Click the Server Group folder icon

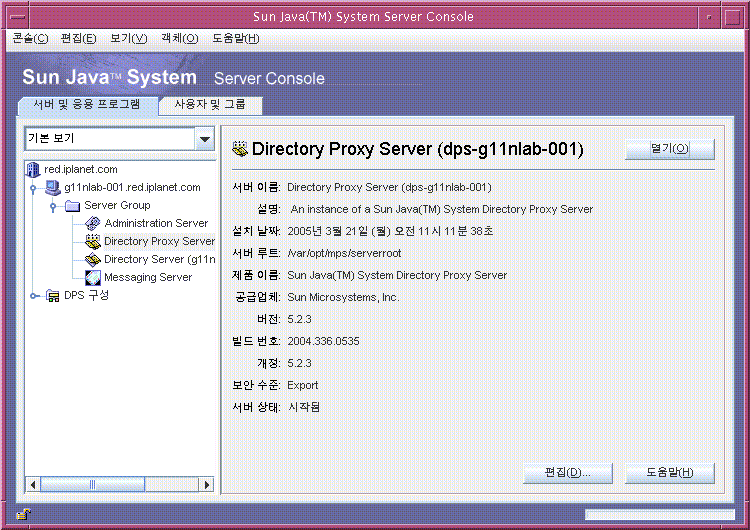click(72, 206)
